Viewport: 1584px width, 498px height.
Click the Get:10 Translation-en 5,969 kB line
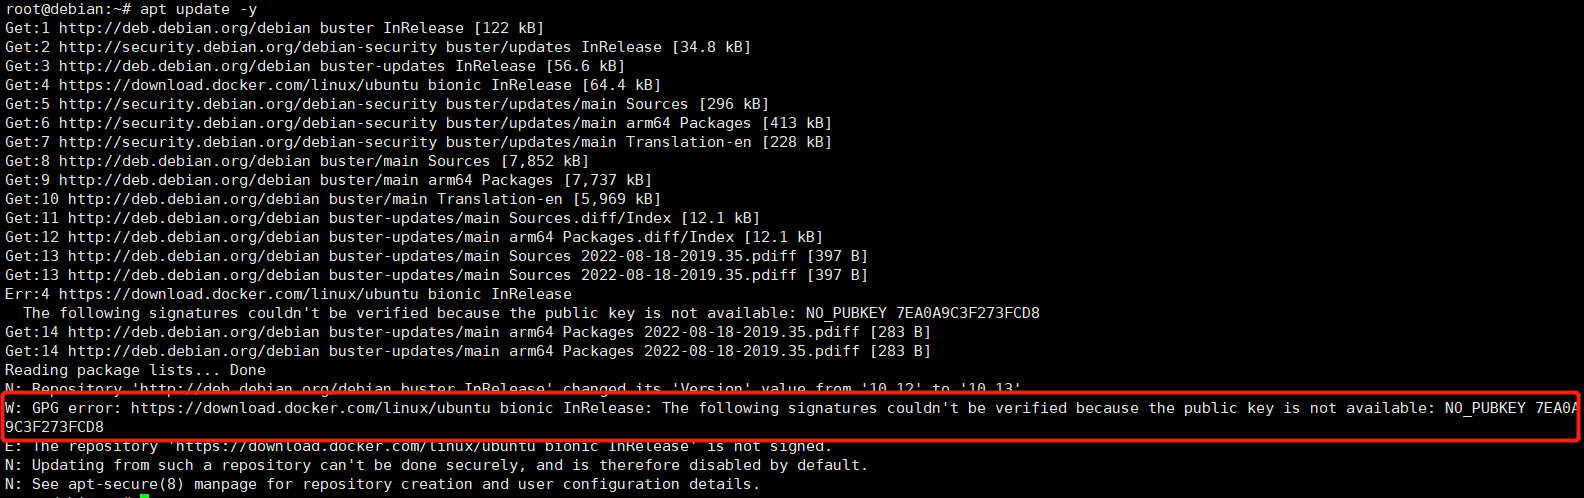(333, 199)
